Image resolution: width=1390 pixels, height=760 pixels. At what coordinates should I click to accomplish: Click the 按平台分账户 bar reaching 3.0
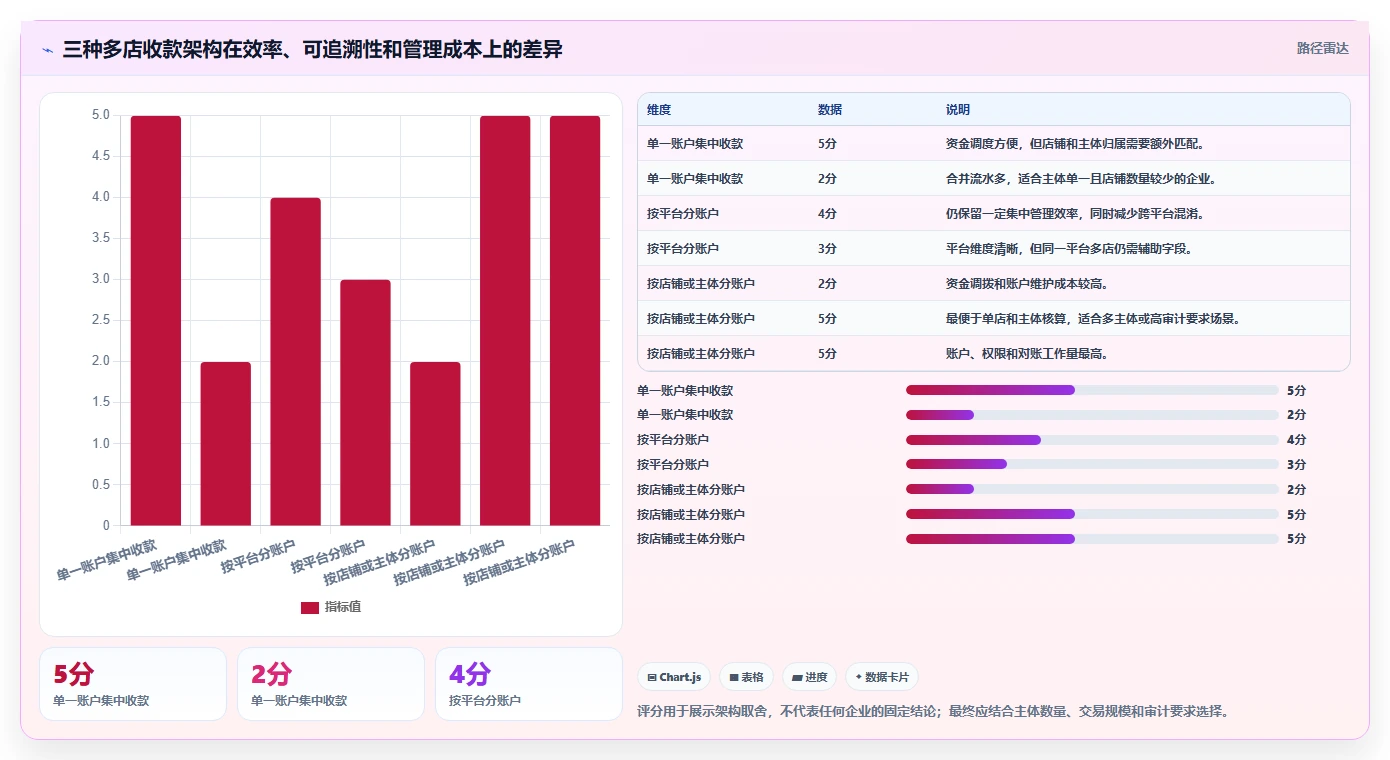coord(366,403)
